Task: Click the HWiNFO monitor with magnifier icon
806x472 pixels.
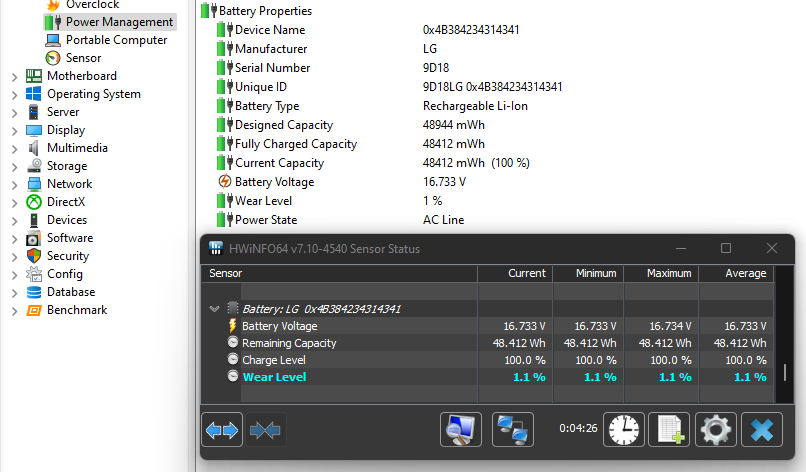Action: pyautogui.click(x=461, y=429)
